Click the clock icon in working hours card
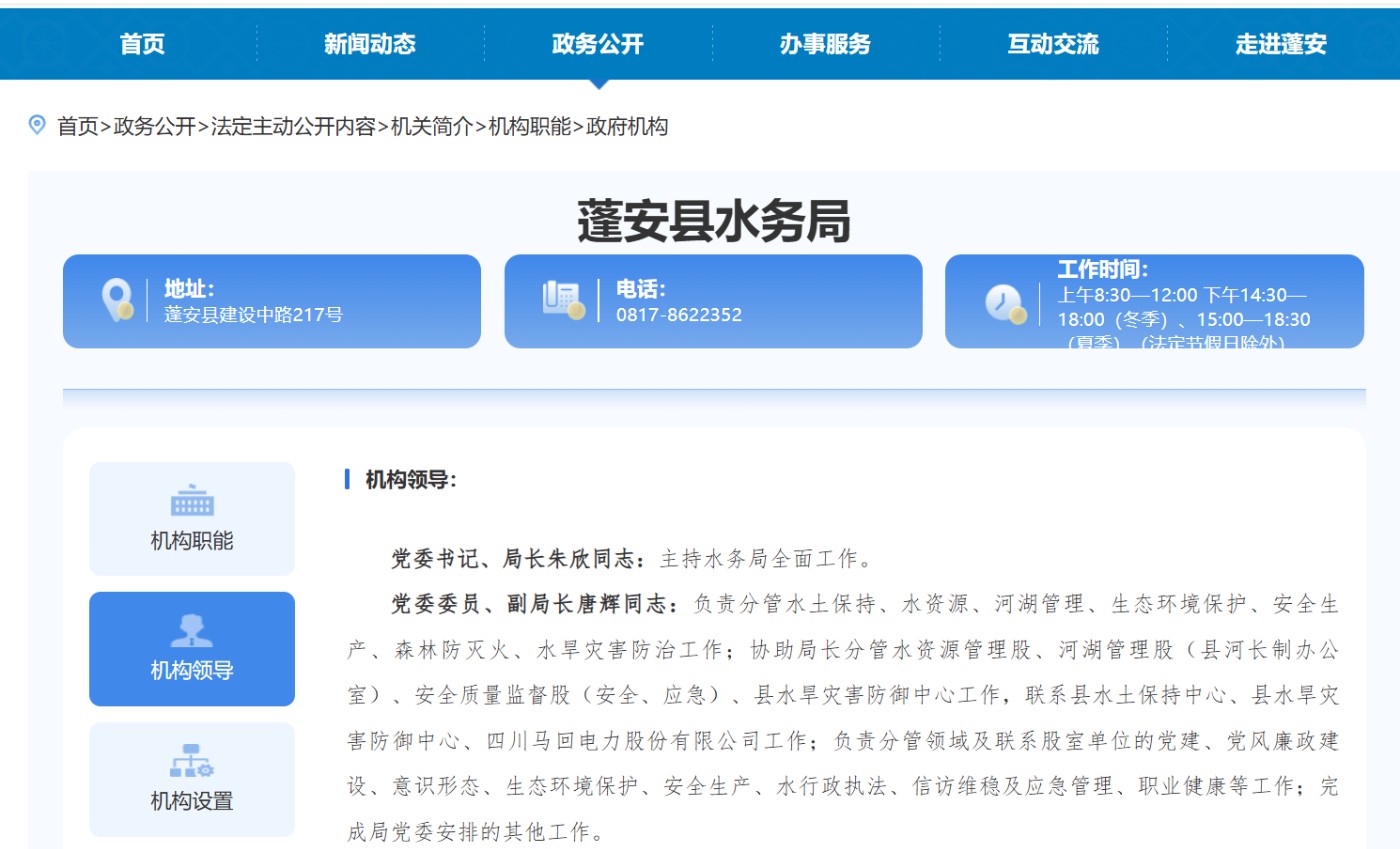Screen dimensions: 1400x849 (1005, 303)
